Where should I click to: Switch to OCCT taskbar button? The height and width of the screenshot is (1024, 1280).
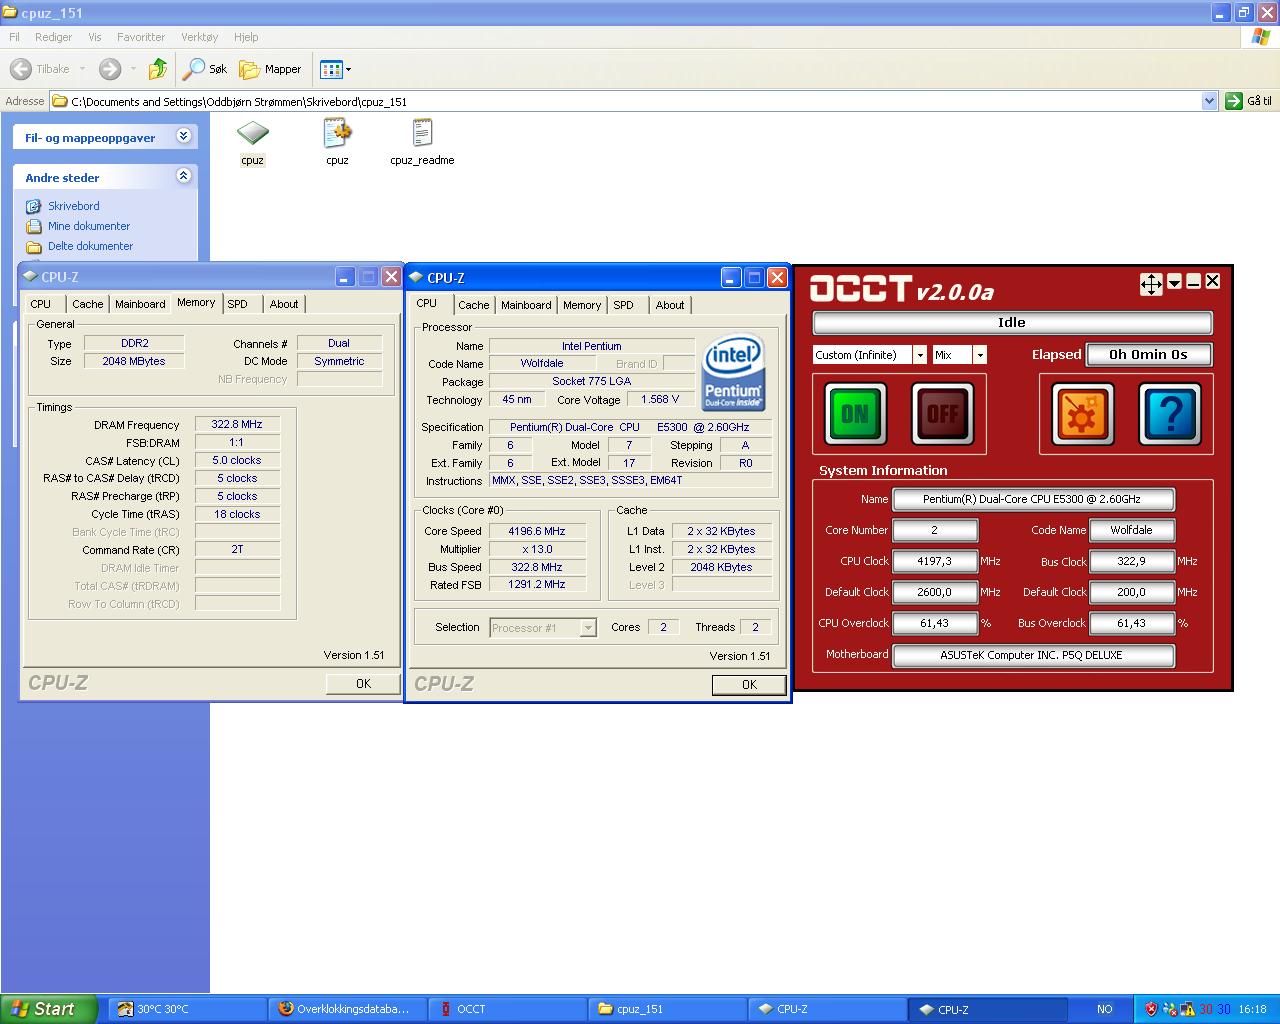pyautogui.click(x=507, y=1009)
